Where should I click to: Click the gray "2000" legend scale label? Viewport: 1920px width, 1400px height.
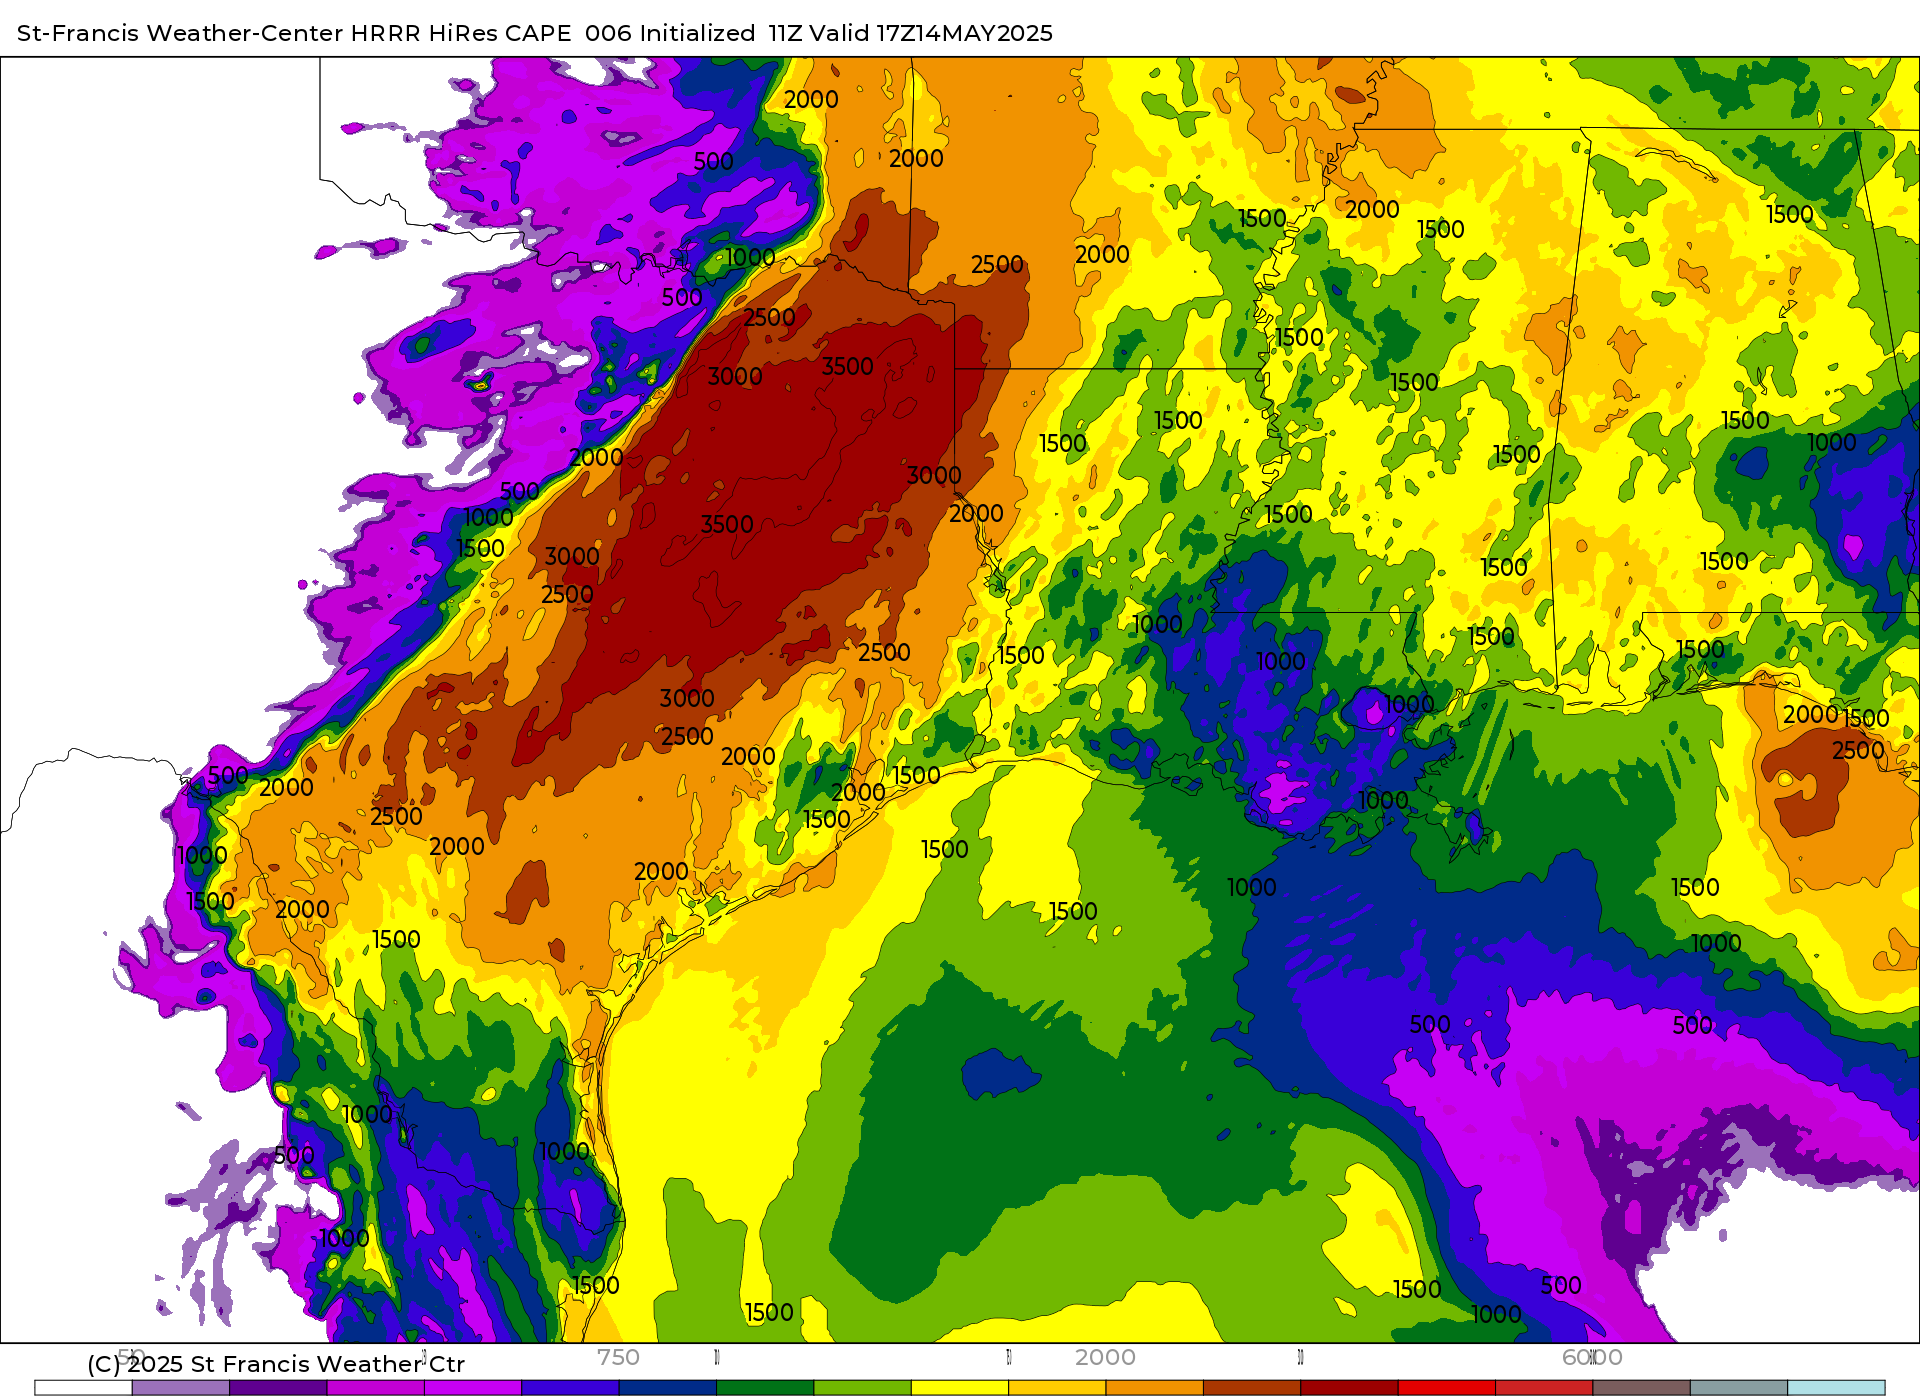click(1105, 1357)
